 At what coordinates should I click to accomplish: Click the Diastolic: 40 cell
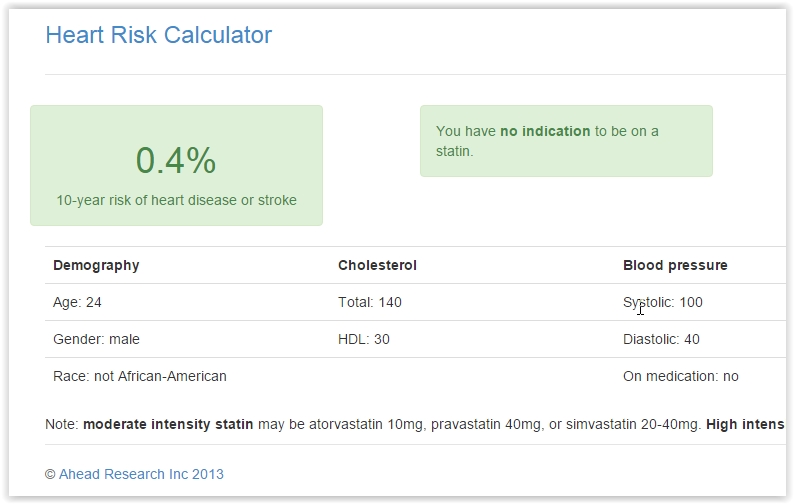coord(661,339)
